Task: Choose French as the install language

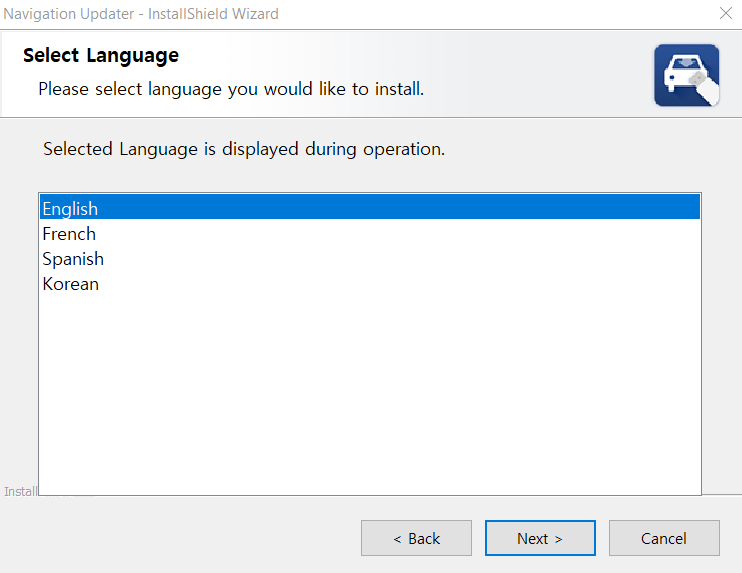Action: click(370, 234)
